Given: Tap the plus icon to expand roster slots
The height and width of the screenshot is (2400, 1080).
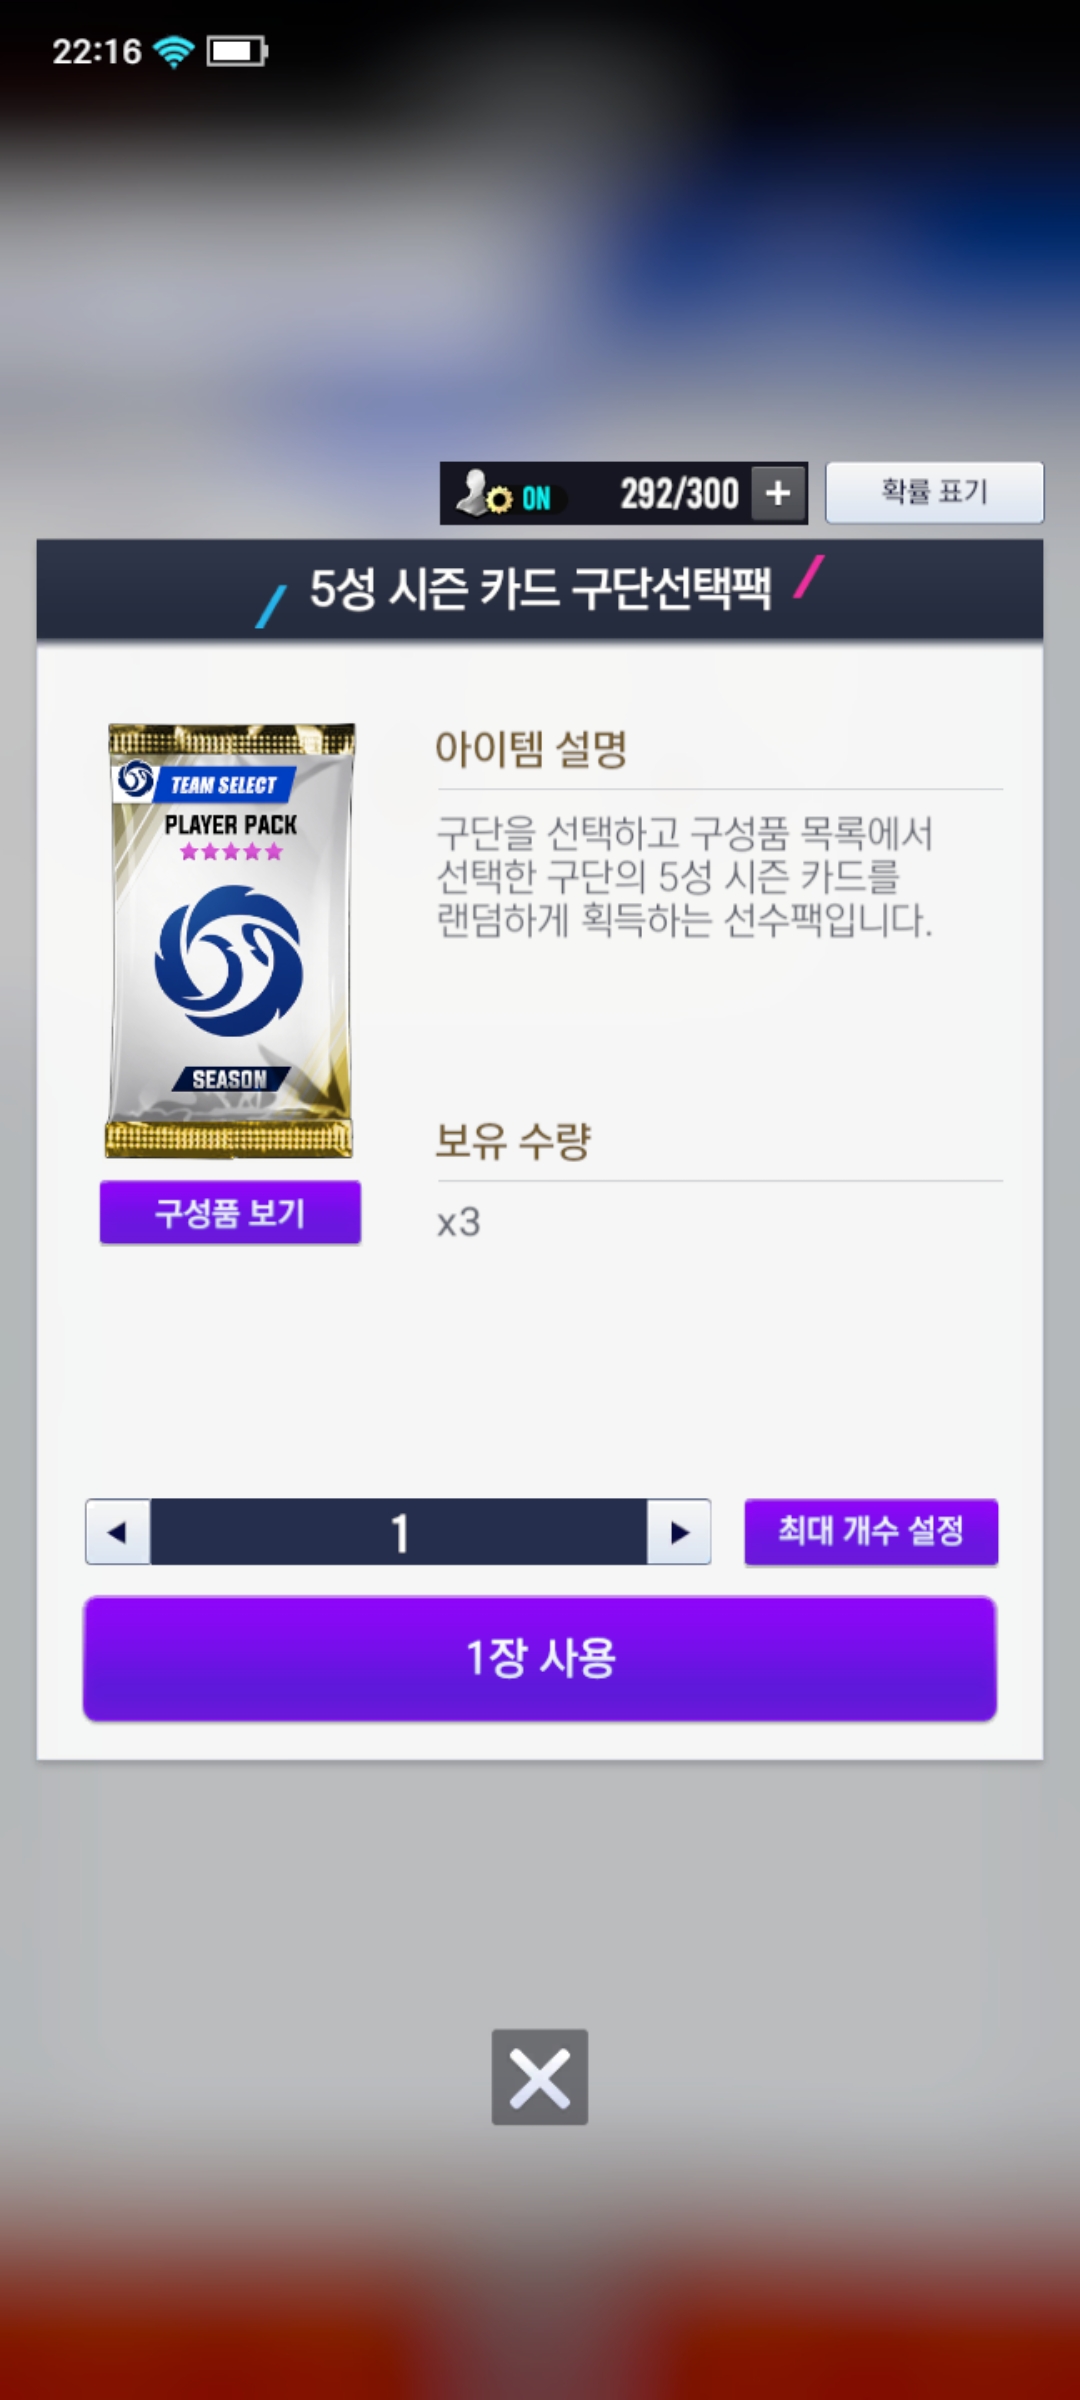Looking at the screenshot, I should point(778,493).
